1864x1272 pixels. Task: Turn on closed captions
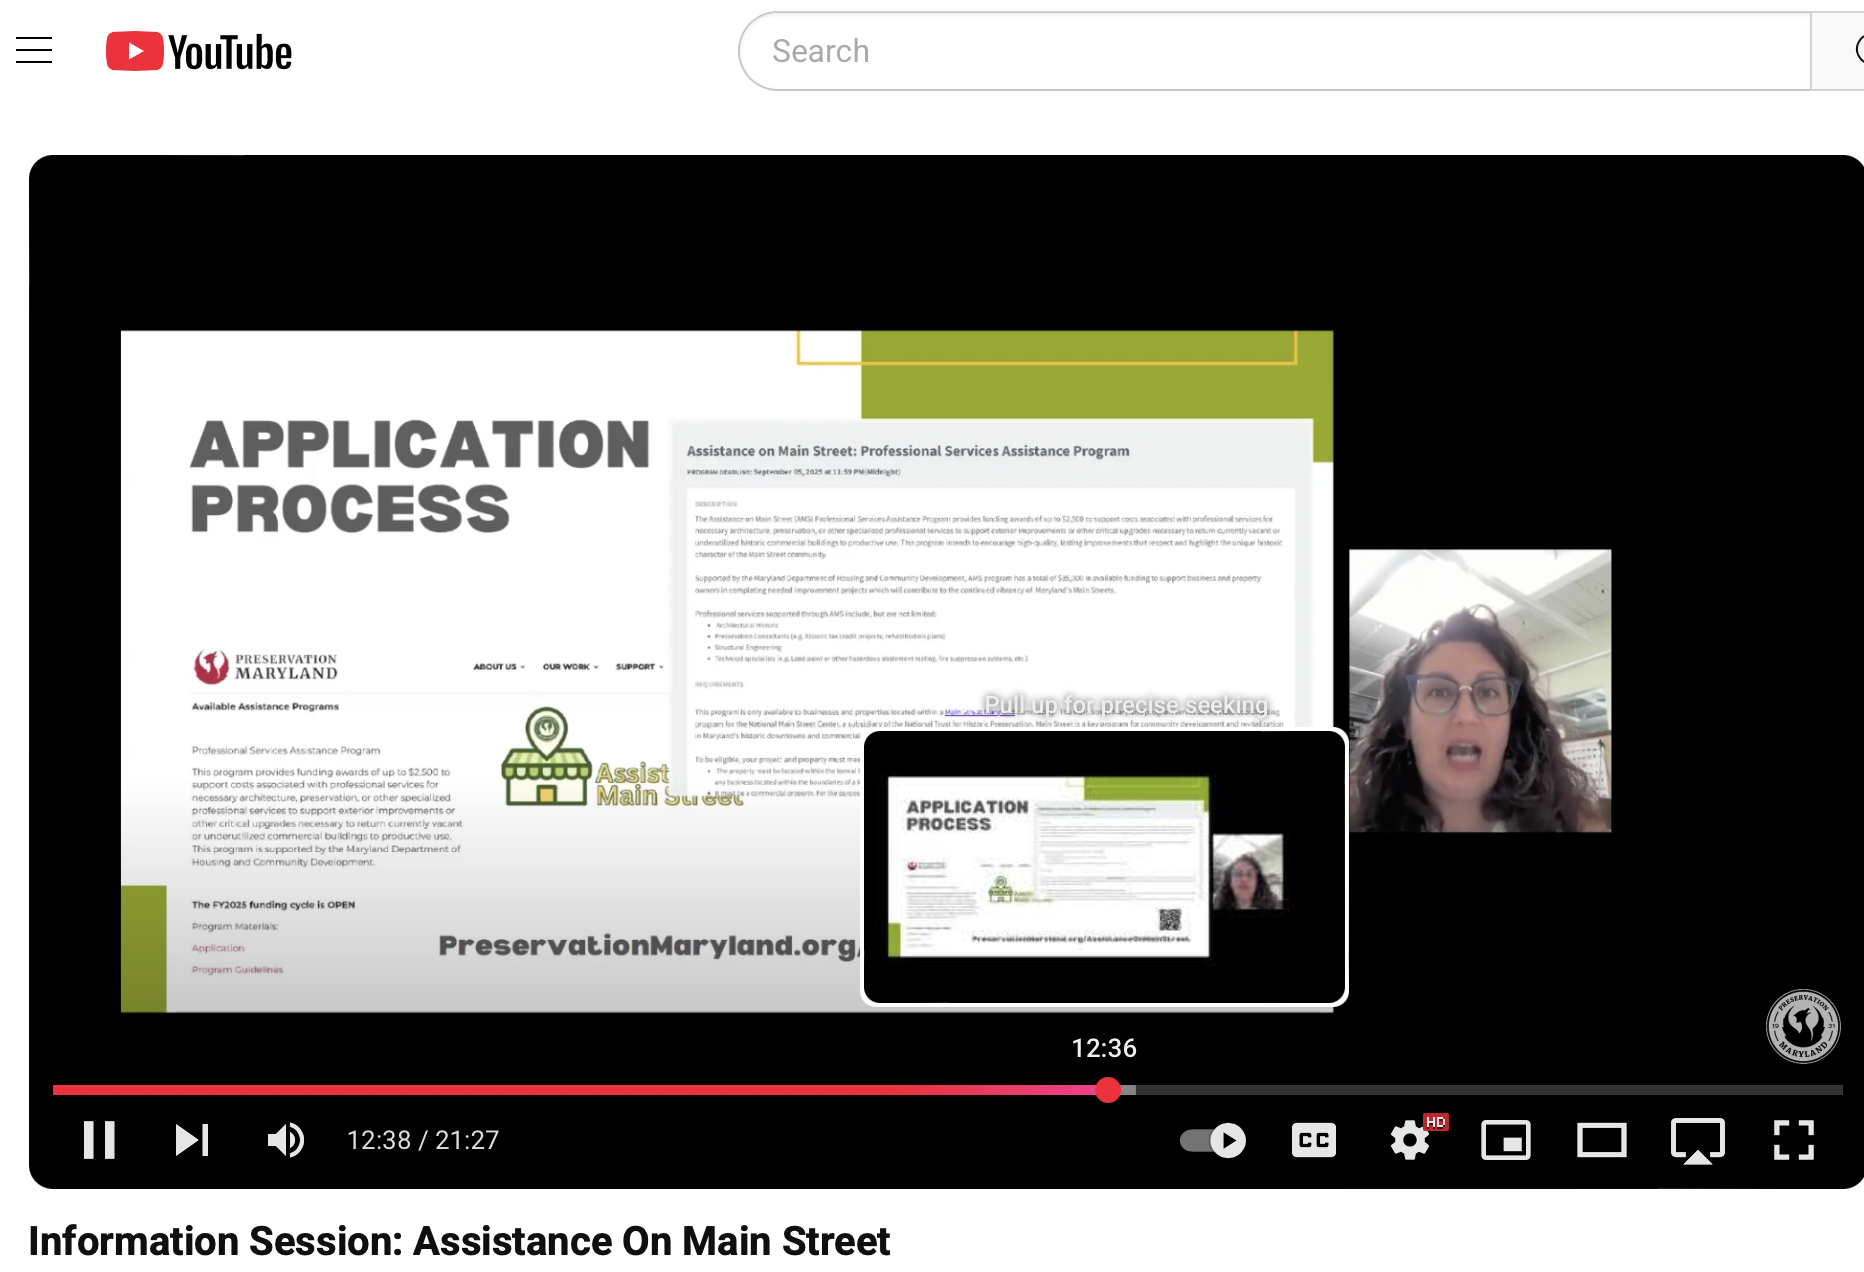1314,1140
